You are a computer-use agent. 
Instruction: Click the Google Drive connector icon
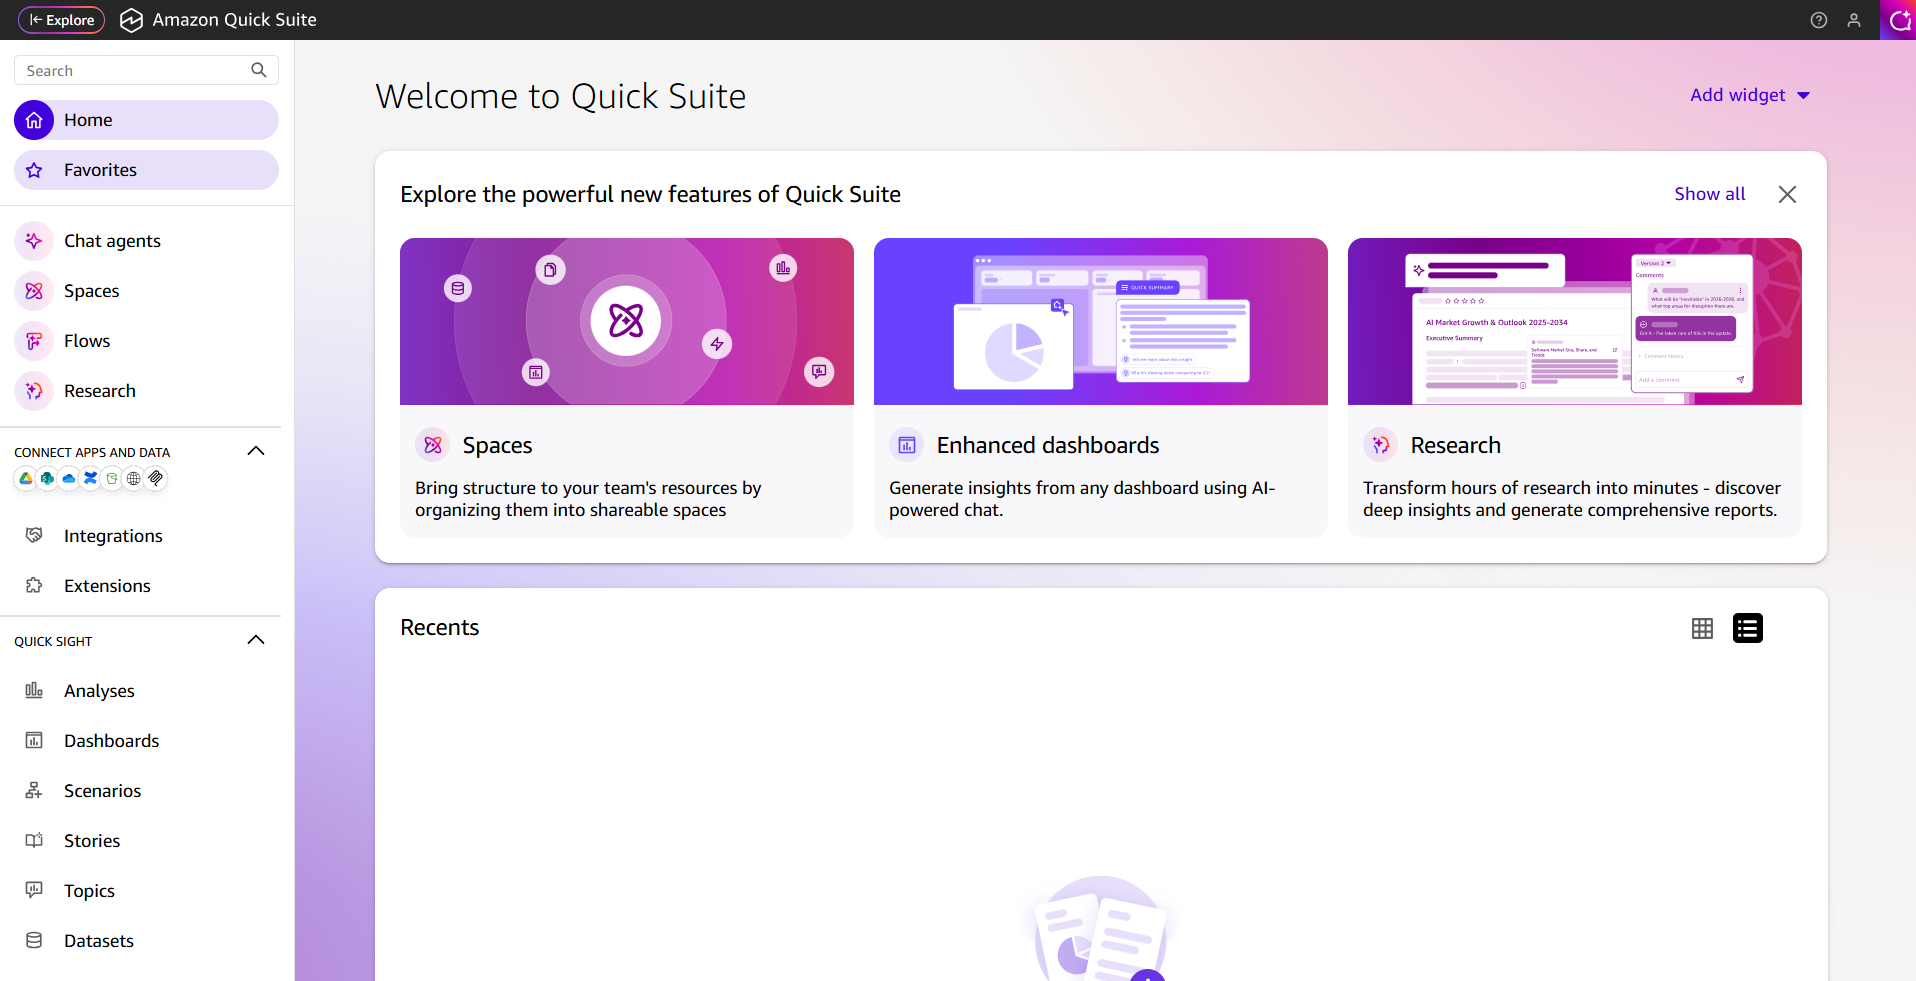pos(26,479)
